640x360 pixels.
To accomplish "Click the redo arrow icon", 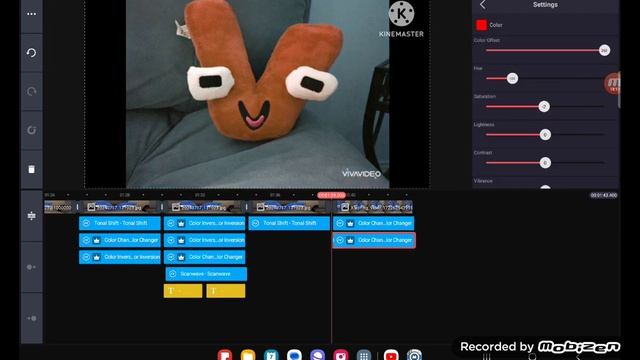I will tap(31, 91).
